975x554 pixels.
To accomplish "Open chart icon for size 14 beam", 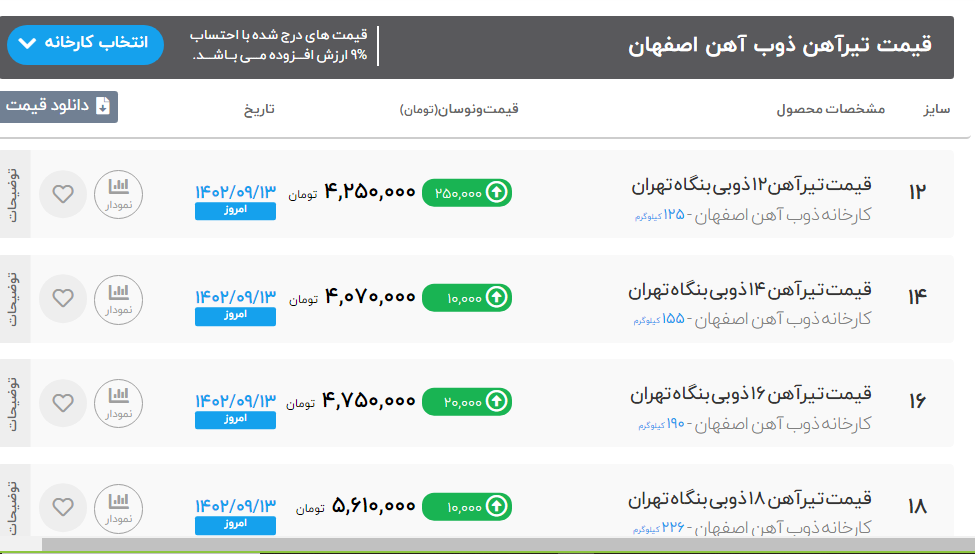I will coord(119,297).
